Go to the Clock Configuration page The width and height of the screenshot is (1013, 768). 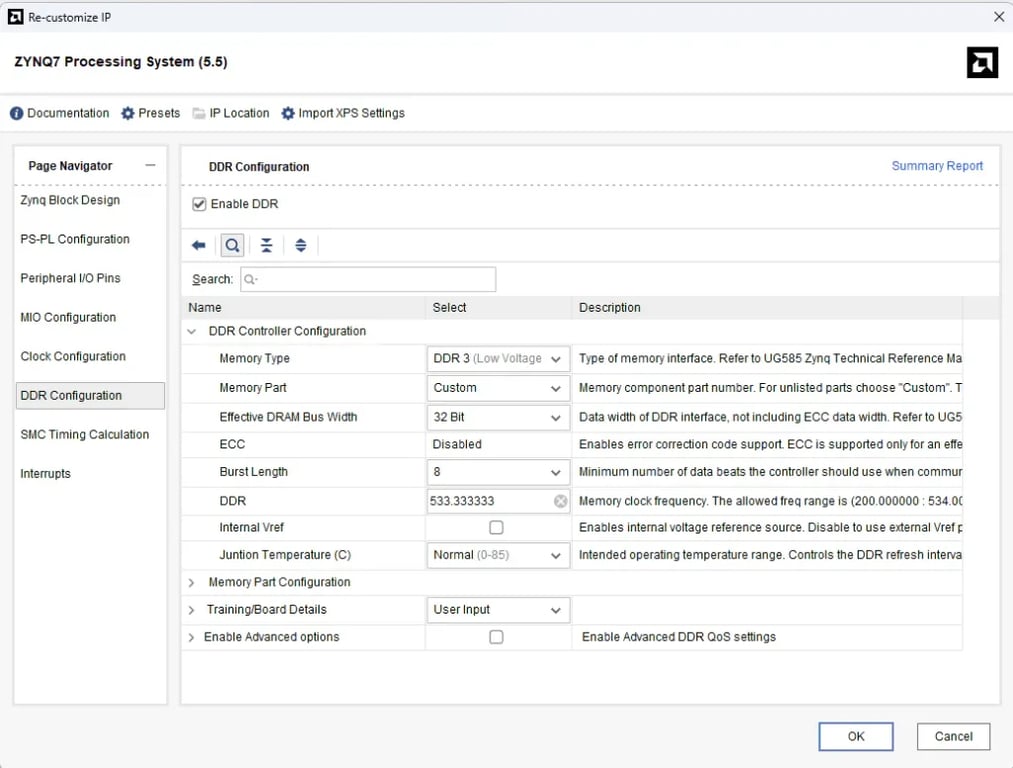73,356
